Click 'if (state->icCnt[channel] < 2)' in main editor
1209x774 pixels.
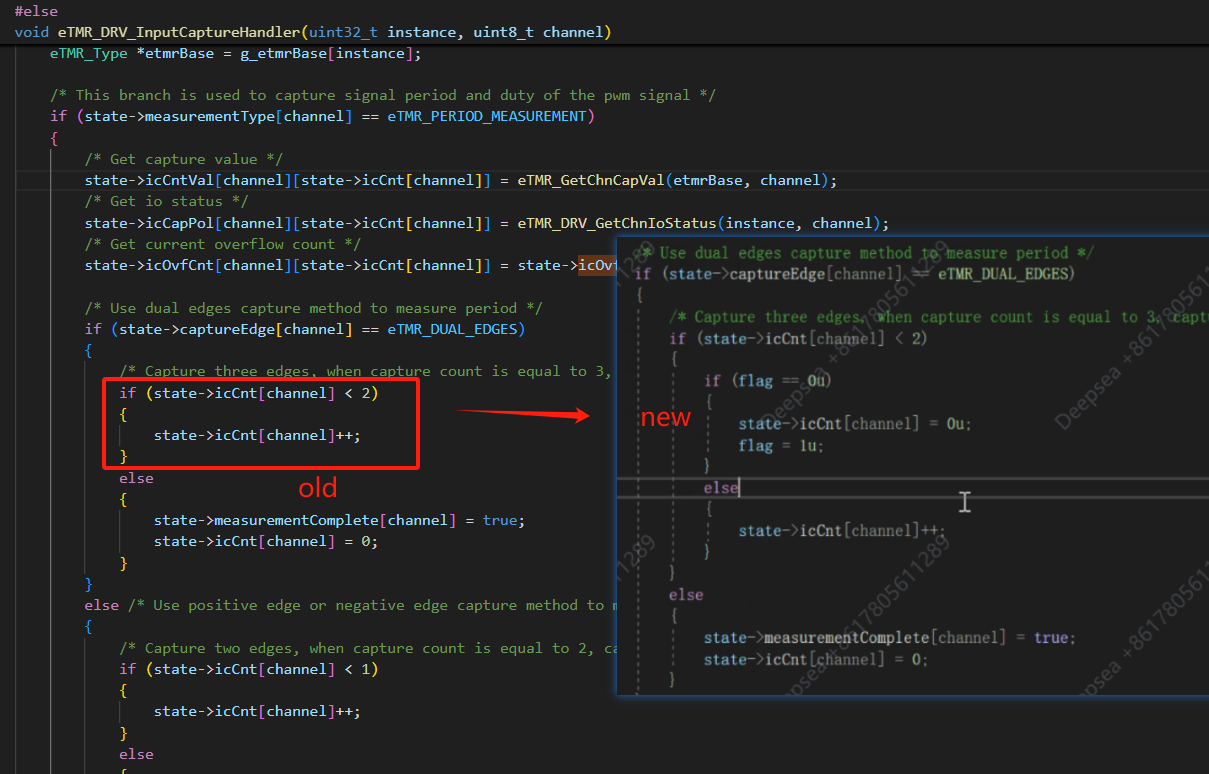[x=249, y=393]
